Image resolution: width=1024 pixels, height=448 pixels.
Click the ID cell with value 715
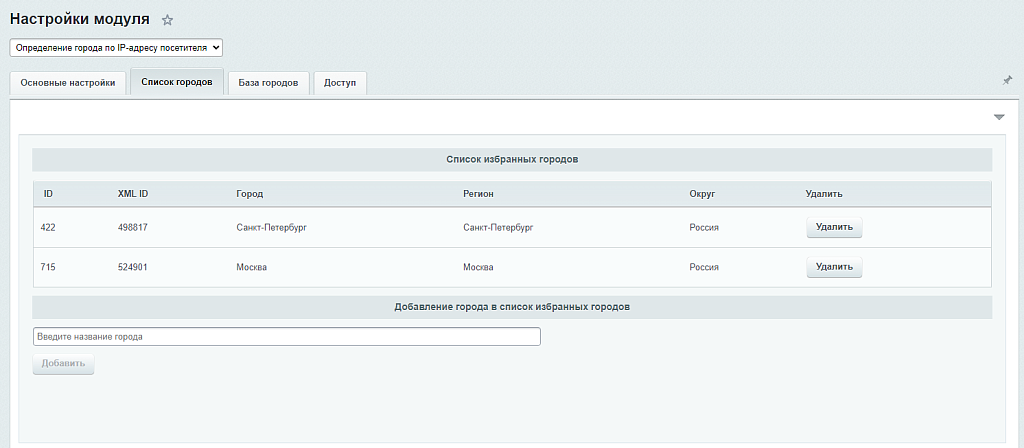pyautogui.click(x=49, y=268)
